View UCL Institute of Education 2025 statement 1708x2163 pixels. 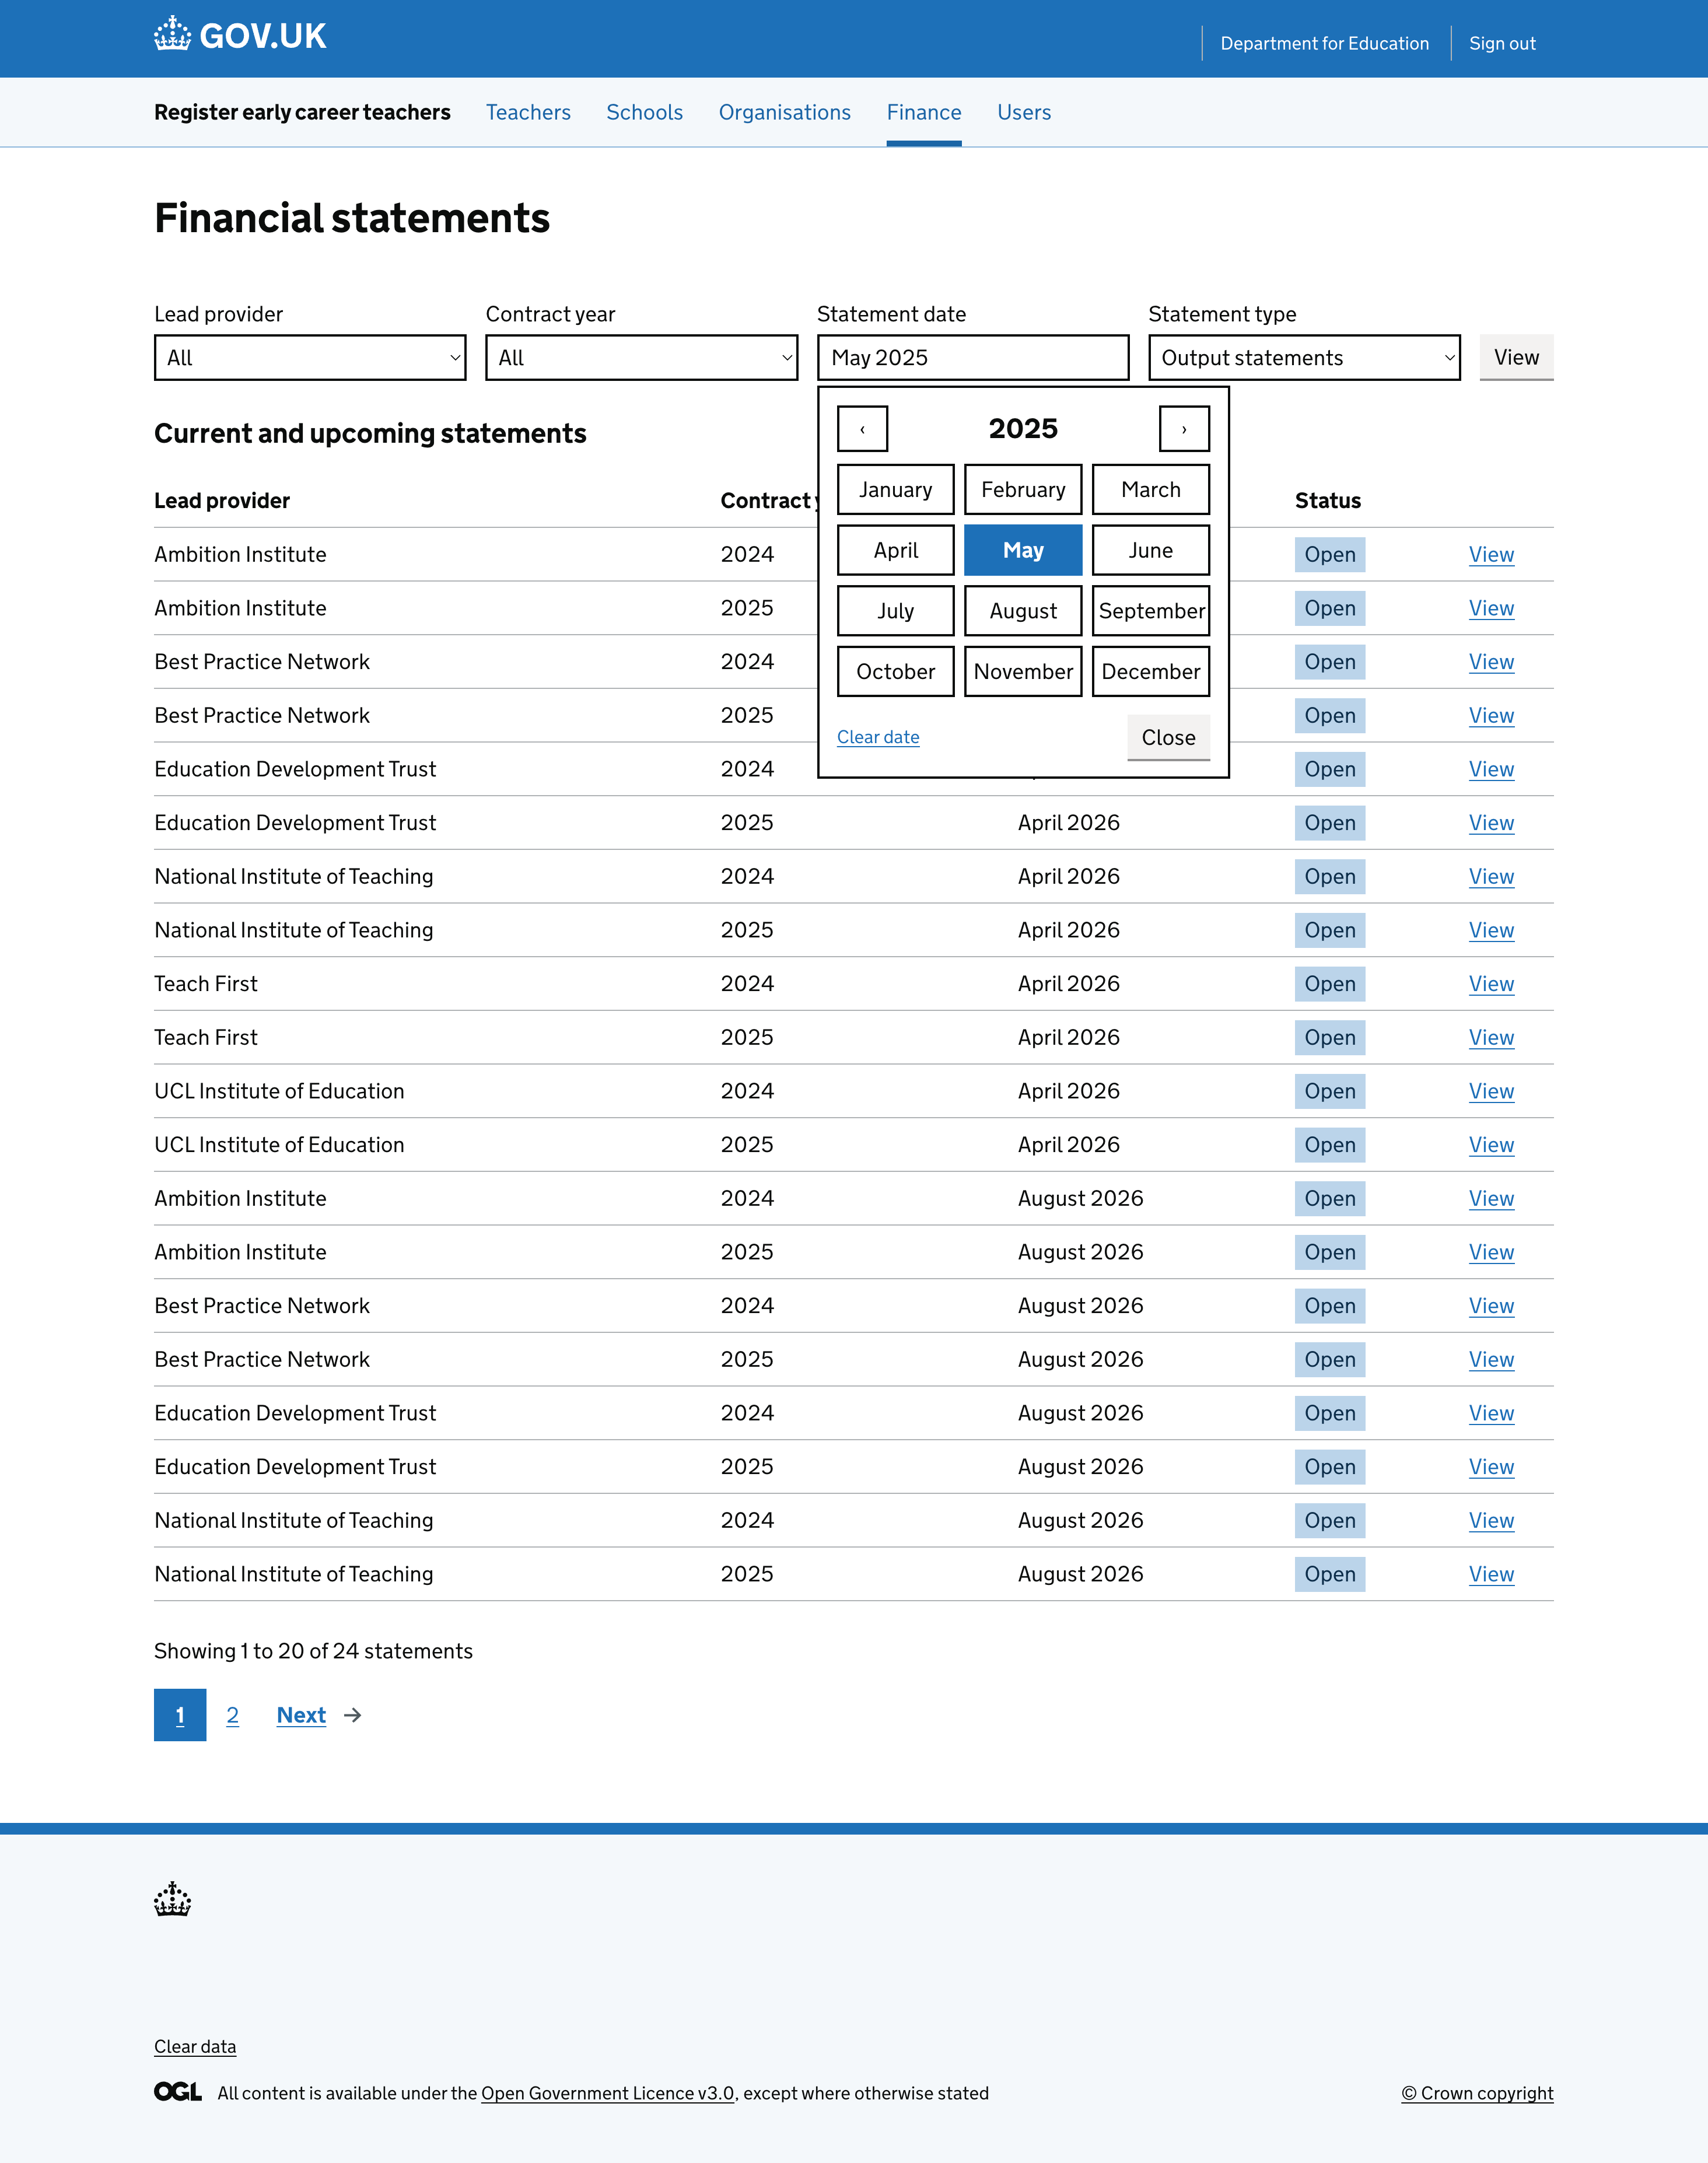tap(1491, 1144)
